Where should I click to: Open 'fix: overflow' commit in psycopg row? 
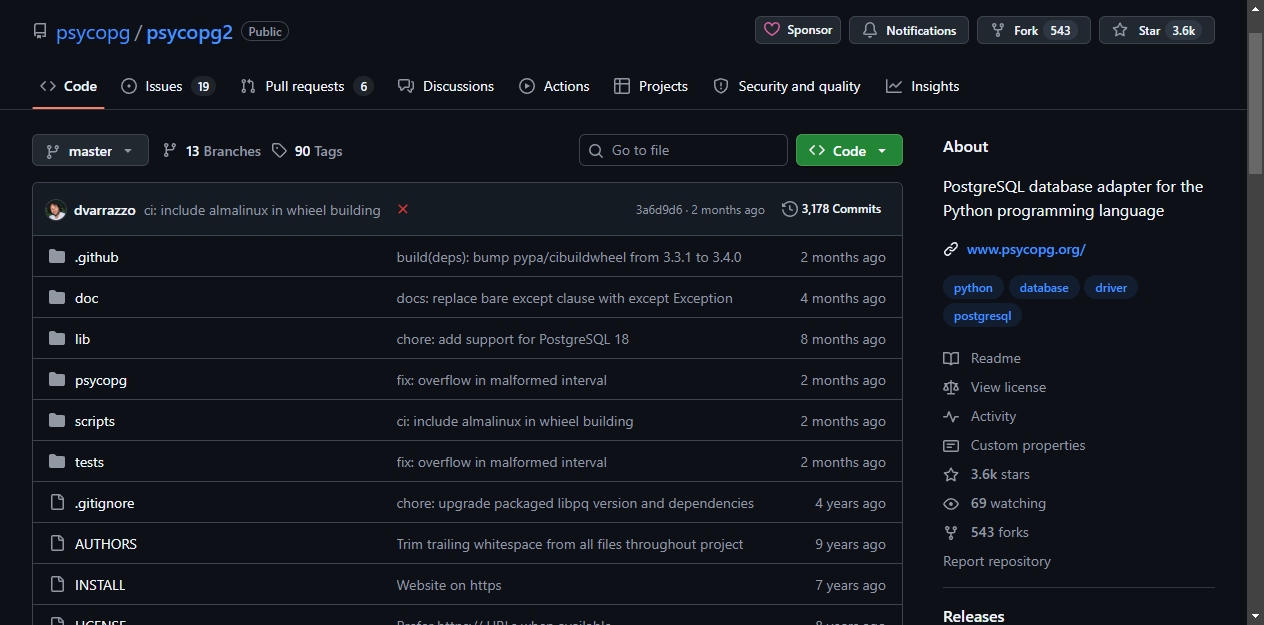coord(502,380)
